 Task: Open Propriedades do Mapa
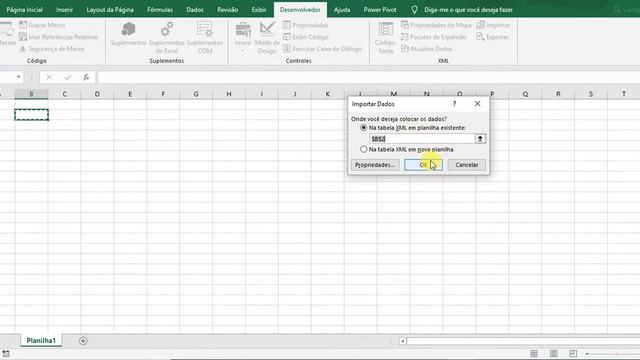(436, 25)
